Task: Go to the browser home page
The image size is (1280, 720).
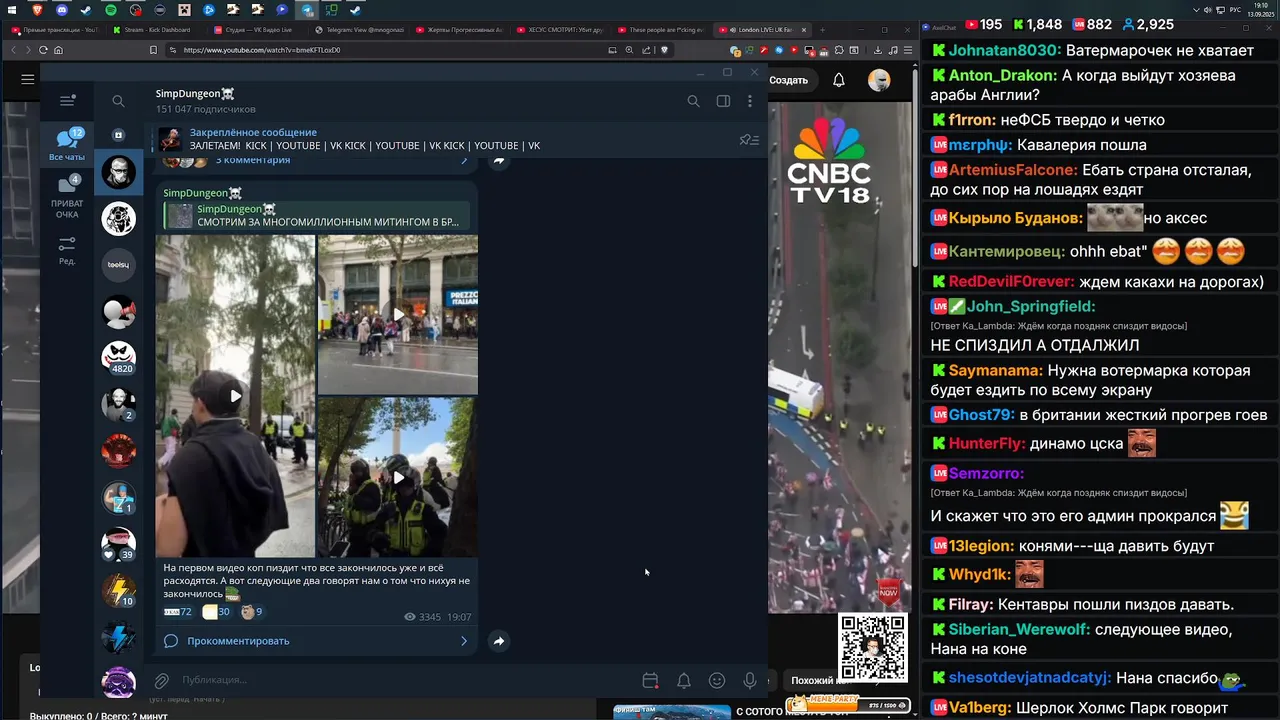Action: (59, 50)
